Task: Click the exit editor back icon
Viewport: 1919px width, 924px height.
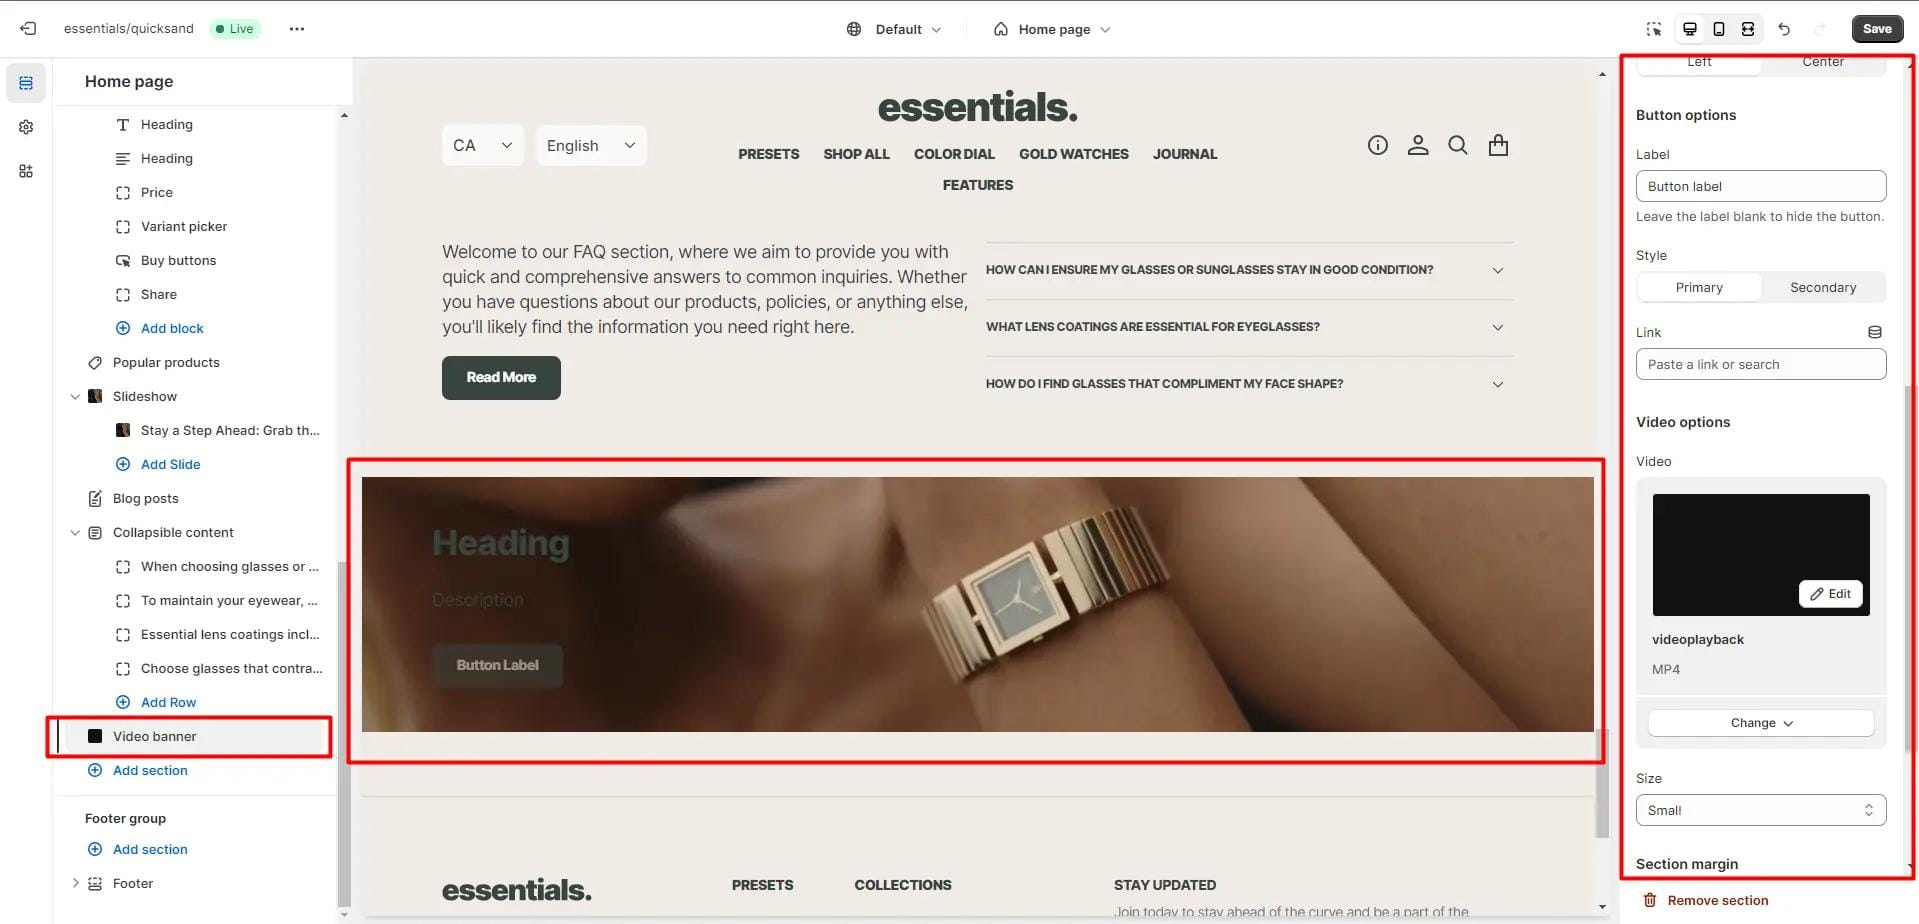Action: (28, 29)
